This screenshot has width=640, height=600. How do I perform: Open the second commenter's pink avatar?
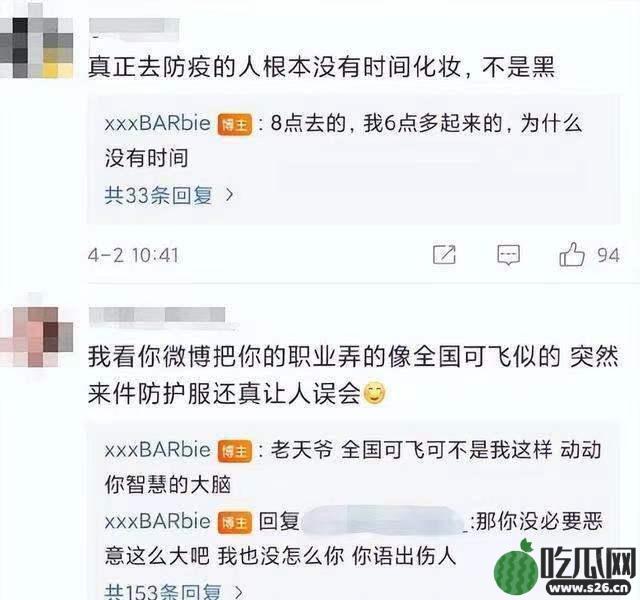pyautogui.click(x=38, y=337)
